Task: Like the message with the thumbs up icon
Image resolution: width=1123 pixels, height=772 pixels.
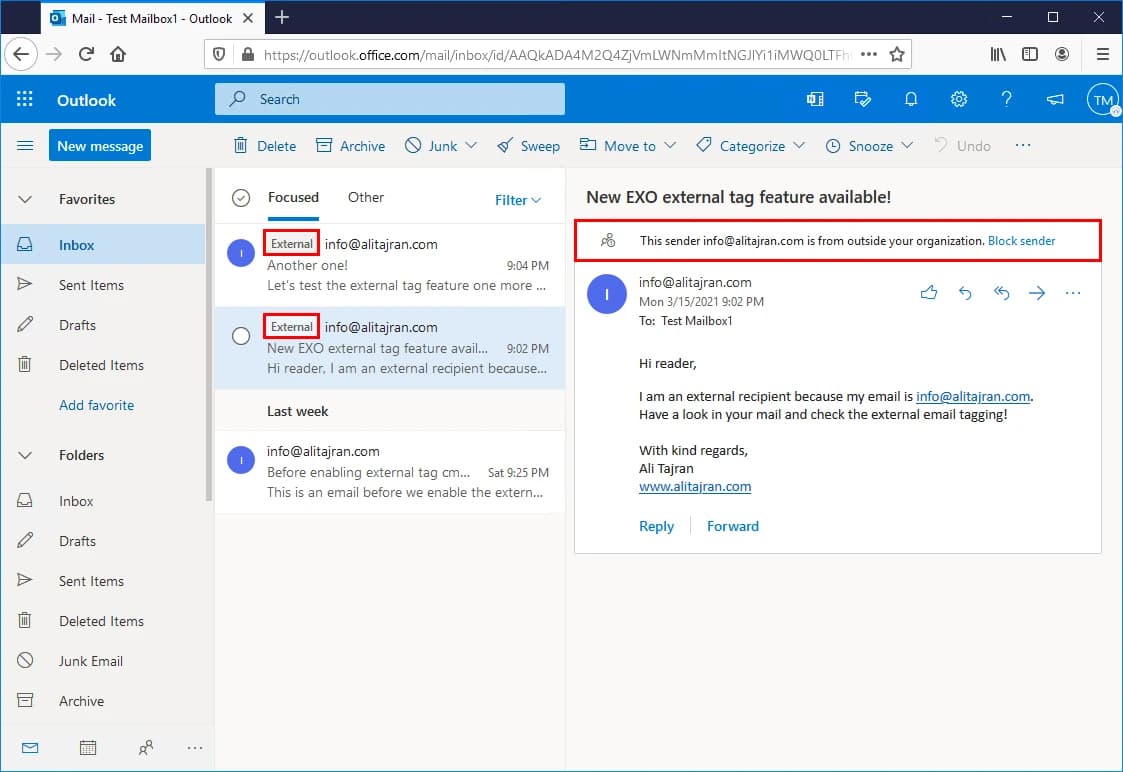Action: coord(929,292)
